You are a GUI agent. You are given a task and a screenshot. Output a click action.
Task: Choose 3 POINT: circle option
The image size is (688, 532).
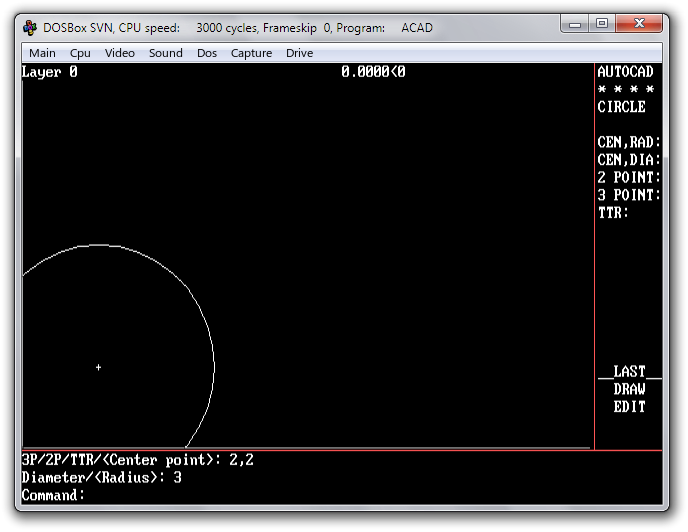629,195
